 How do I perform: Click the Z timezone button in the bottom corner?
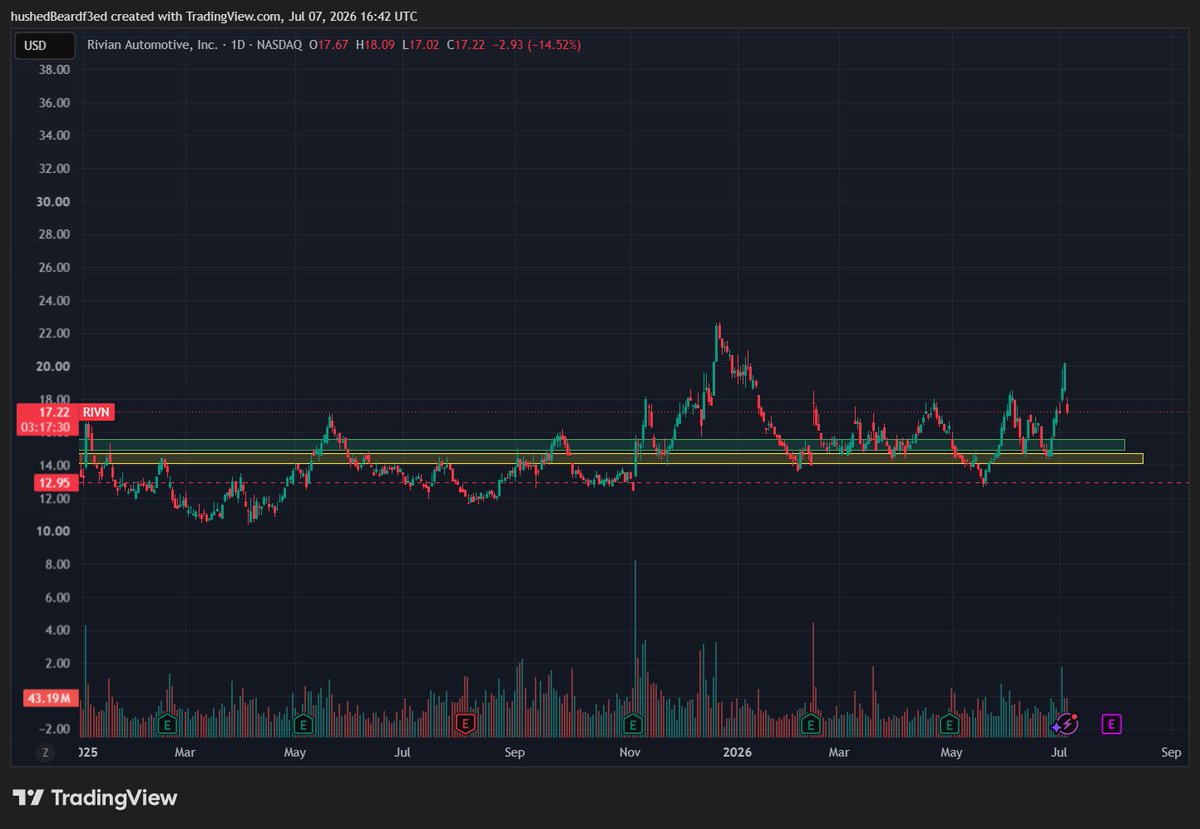click(x=44, y=751)
